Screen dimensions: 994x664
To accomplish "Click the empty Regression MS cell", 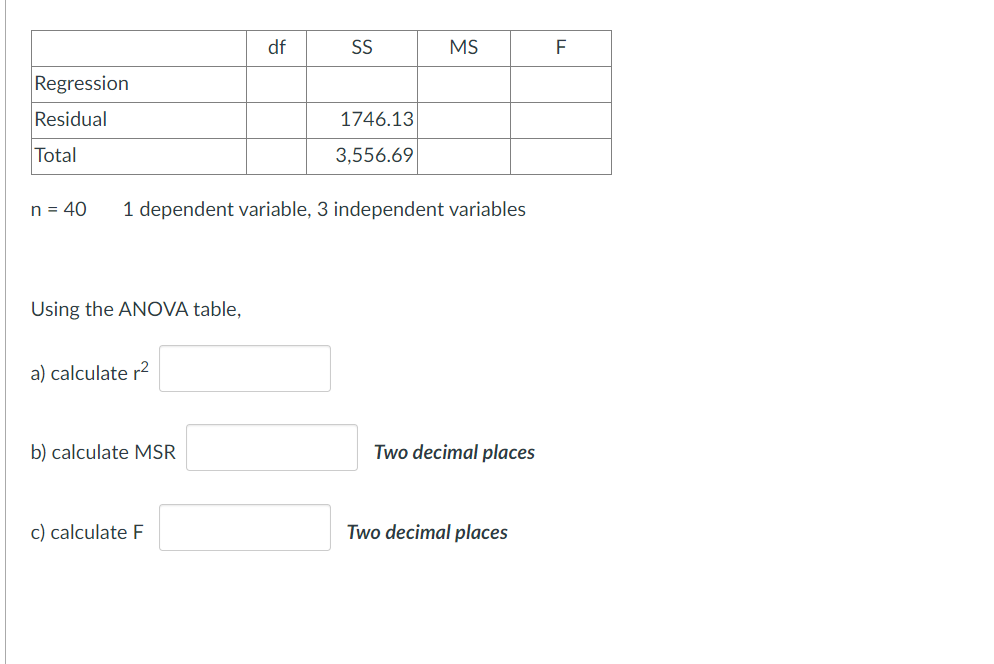I will click(x=463, y=84).
